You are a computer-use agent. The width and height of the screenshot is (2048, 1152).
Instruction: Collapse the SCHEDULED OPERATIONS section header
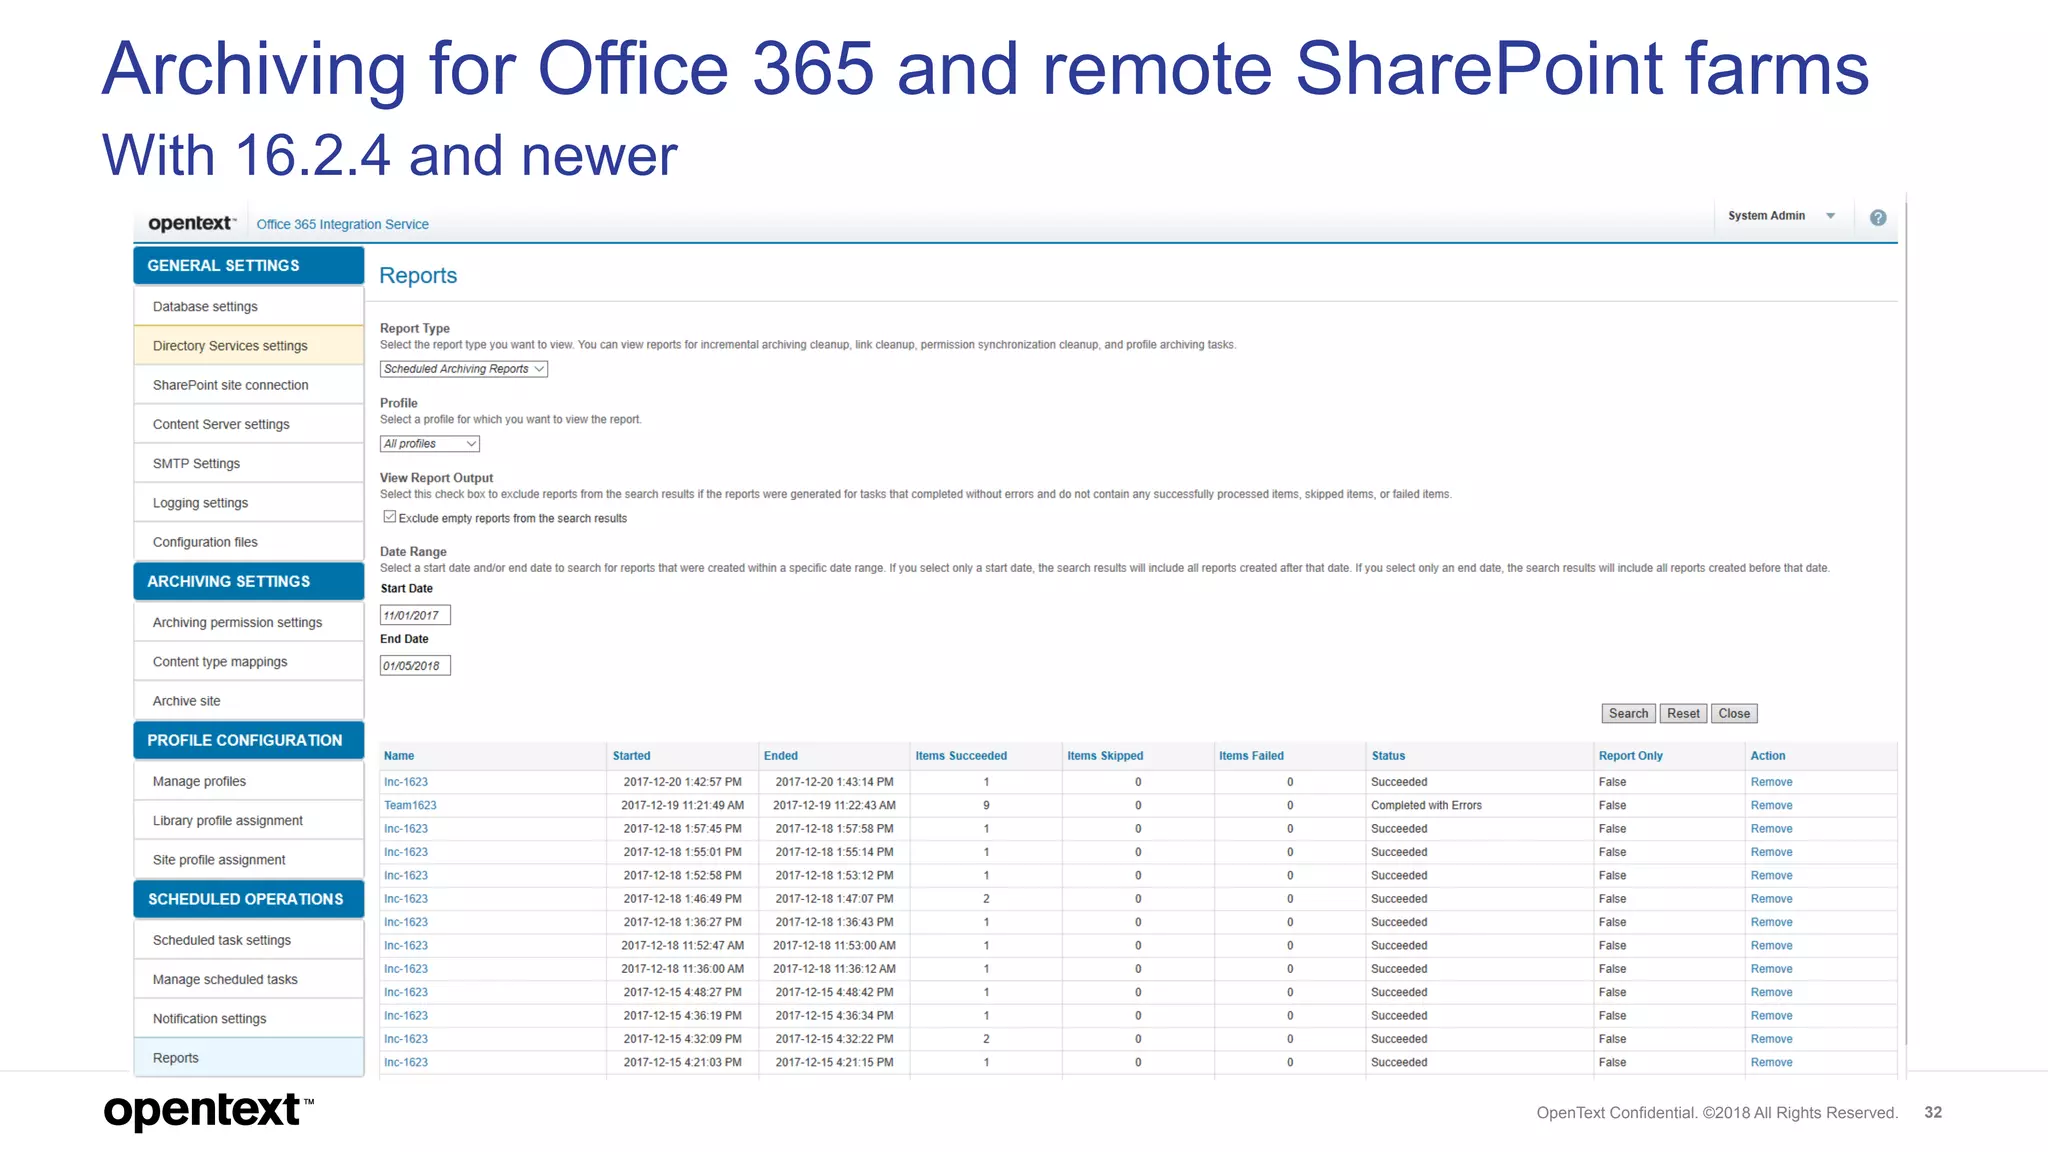tap(249, 899)
